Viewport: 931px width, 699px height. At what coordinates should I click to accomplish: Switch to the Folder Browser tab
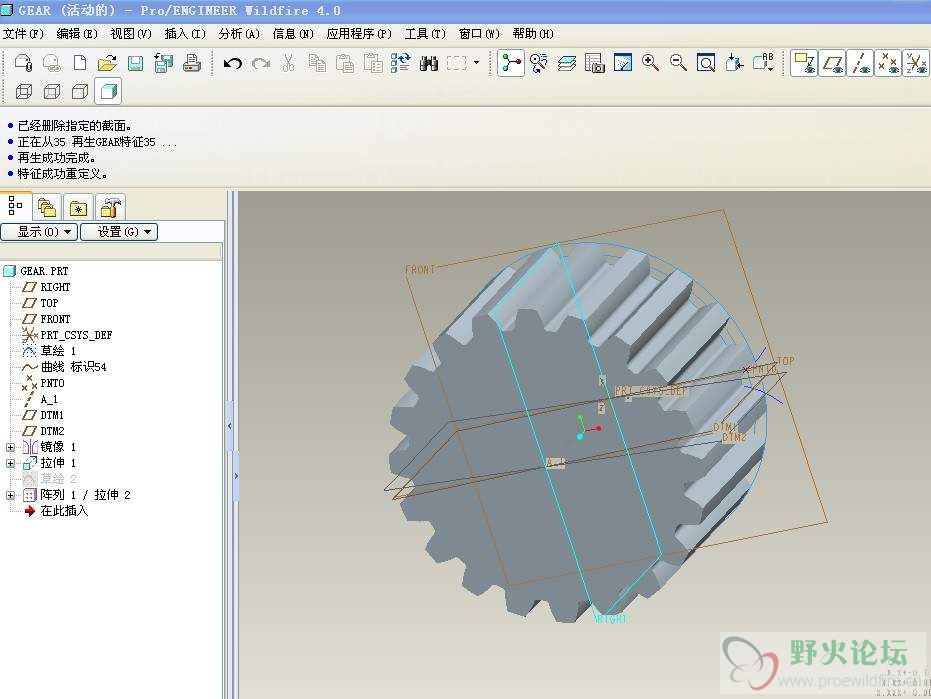(47, 207)
